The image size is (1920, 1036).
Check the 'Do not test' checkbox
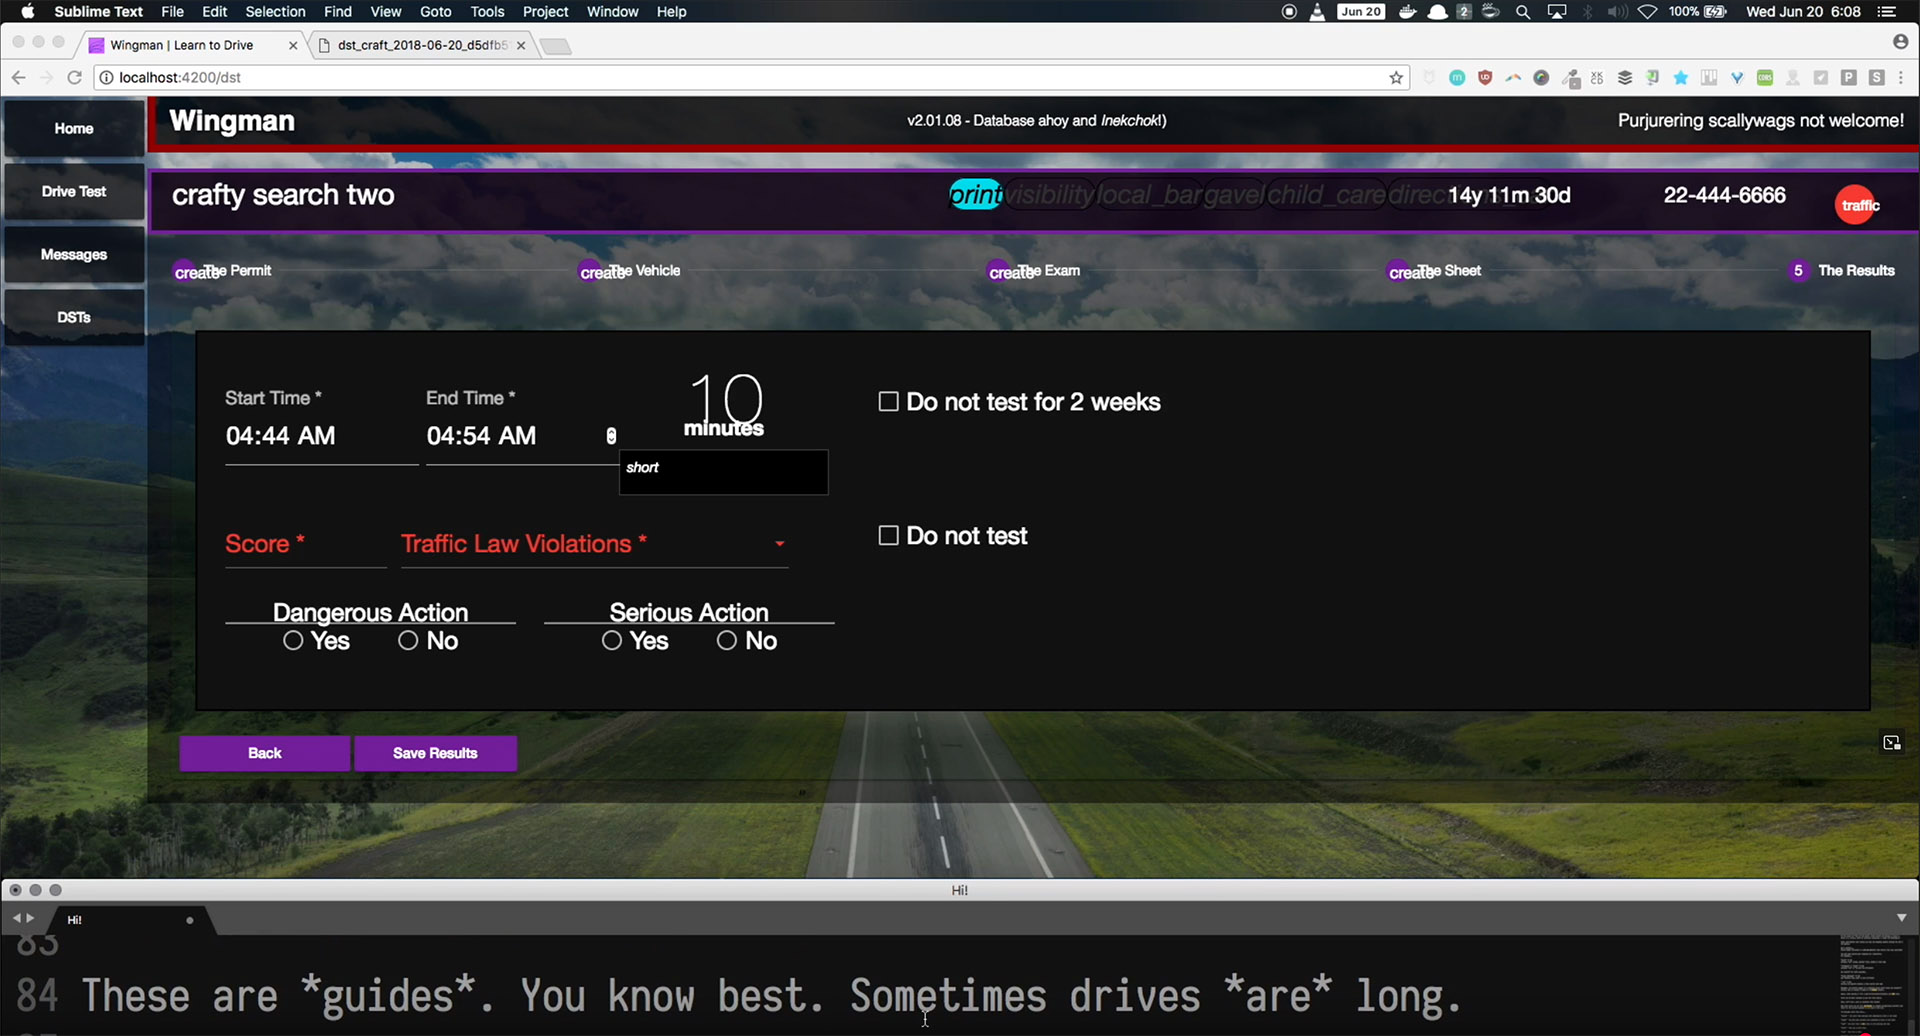tap(888, 536)
